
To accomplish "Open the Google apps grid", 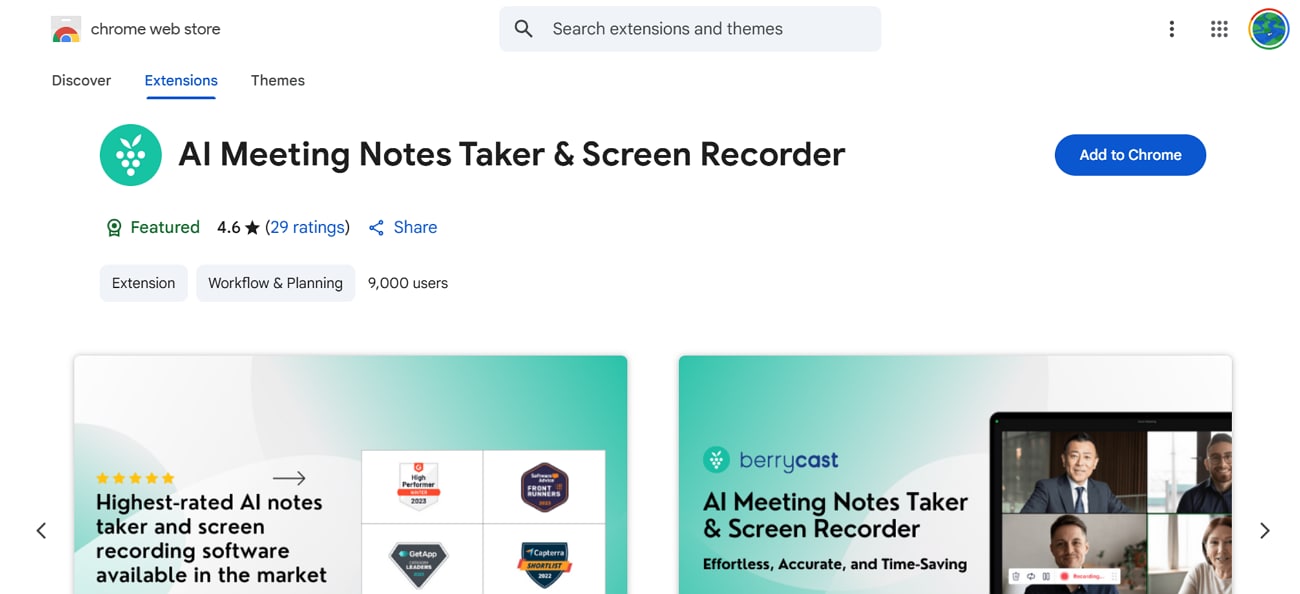I will tap(1218, 29).
